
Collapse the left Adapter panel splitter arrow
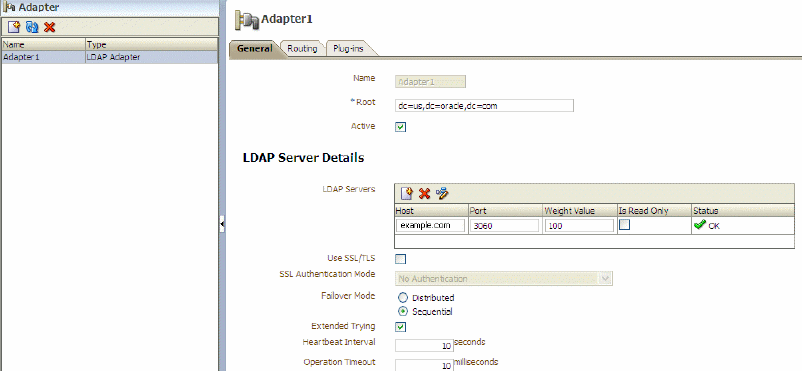coord(222,224)
